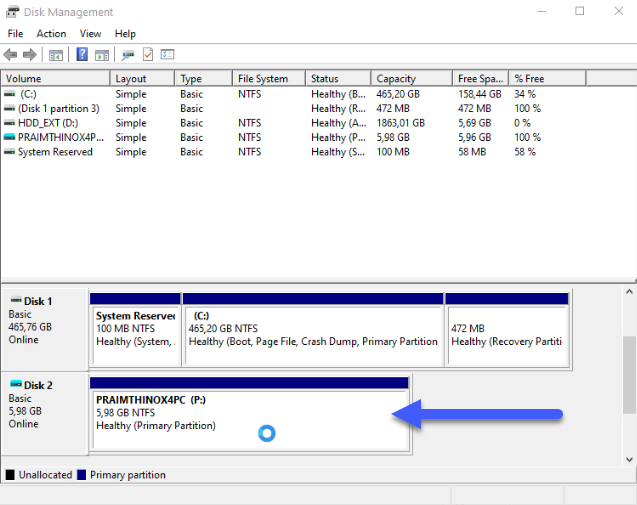The height and width of the screenshot is (505, 637).
Task: Toggle the action pane toolbar icon
Action: click(x=102, y=55)
